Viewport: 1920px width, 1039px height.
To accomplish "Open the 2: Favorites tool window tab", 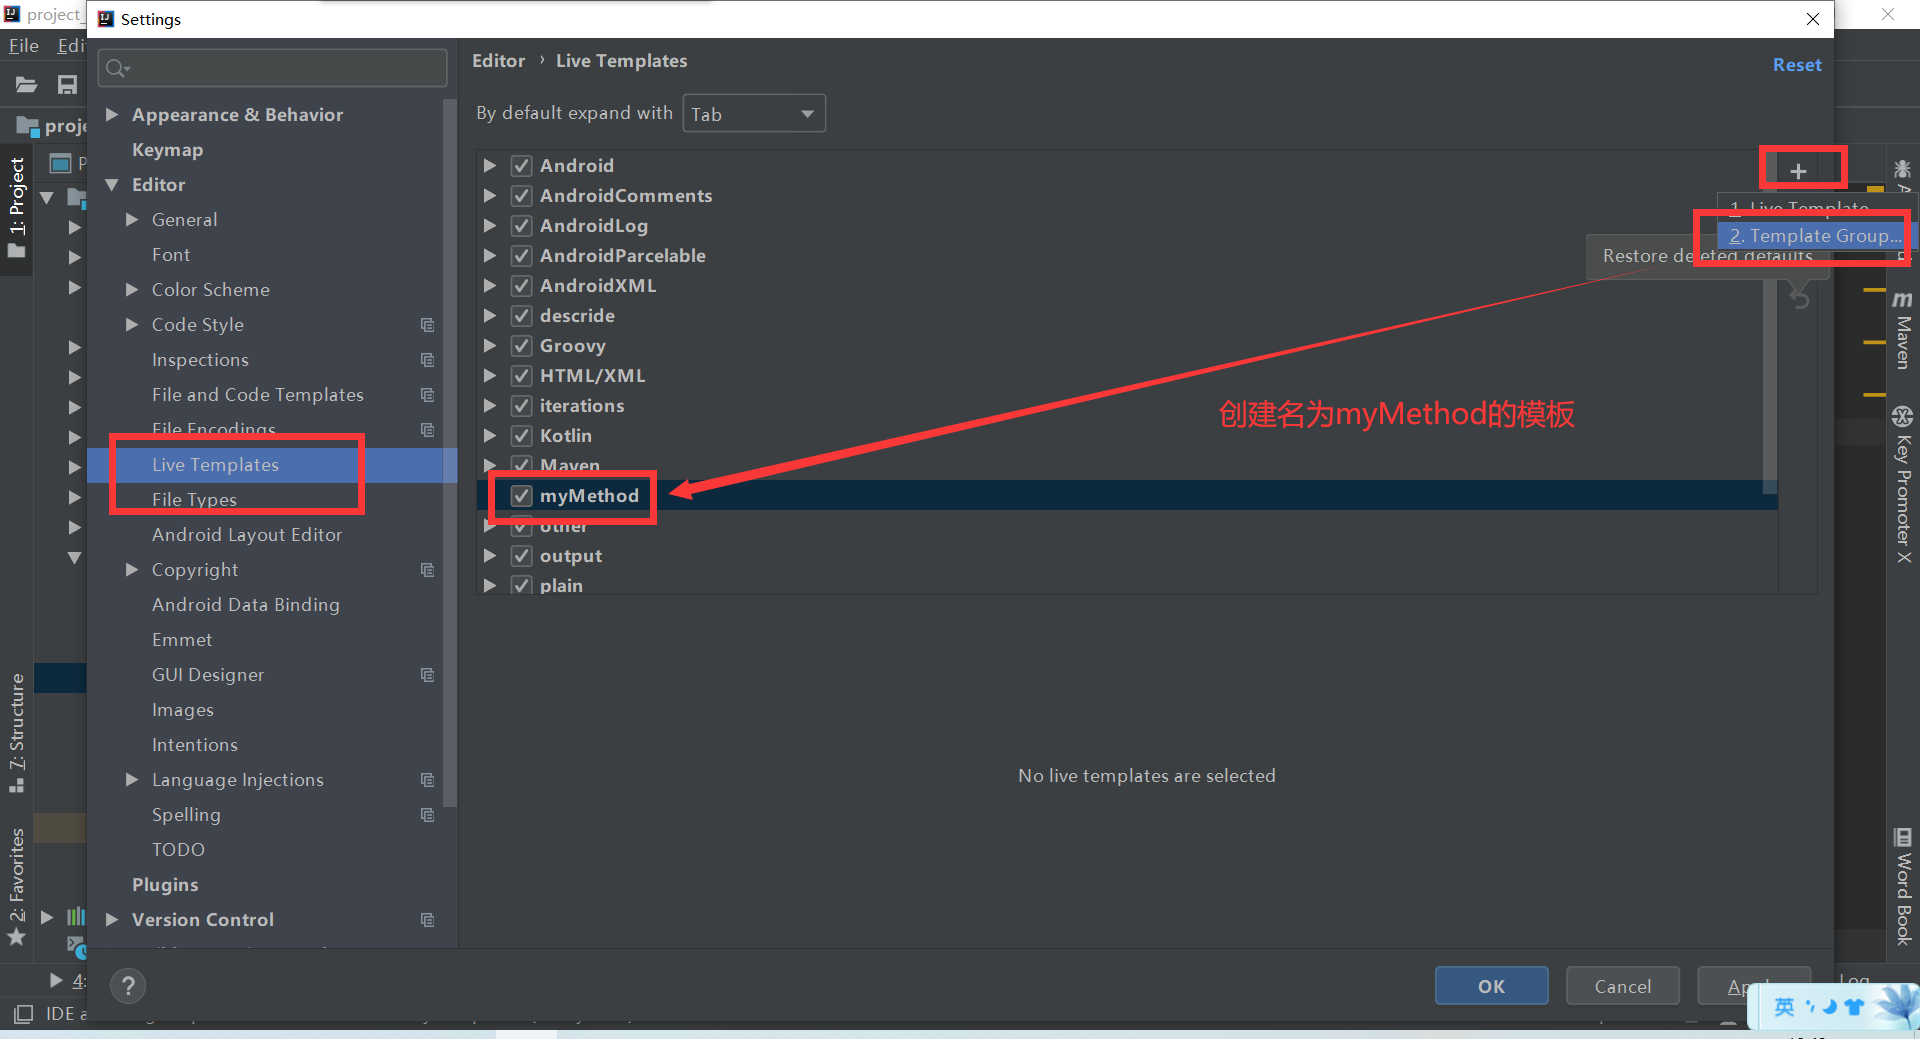I will (17, 887).
